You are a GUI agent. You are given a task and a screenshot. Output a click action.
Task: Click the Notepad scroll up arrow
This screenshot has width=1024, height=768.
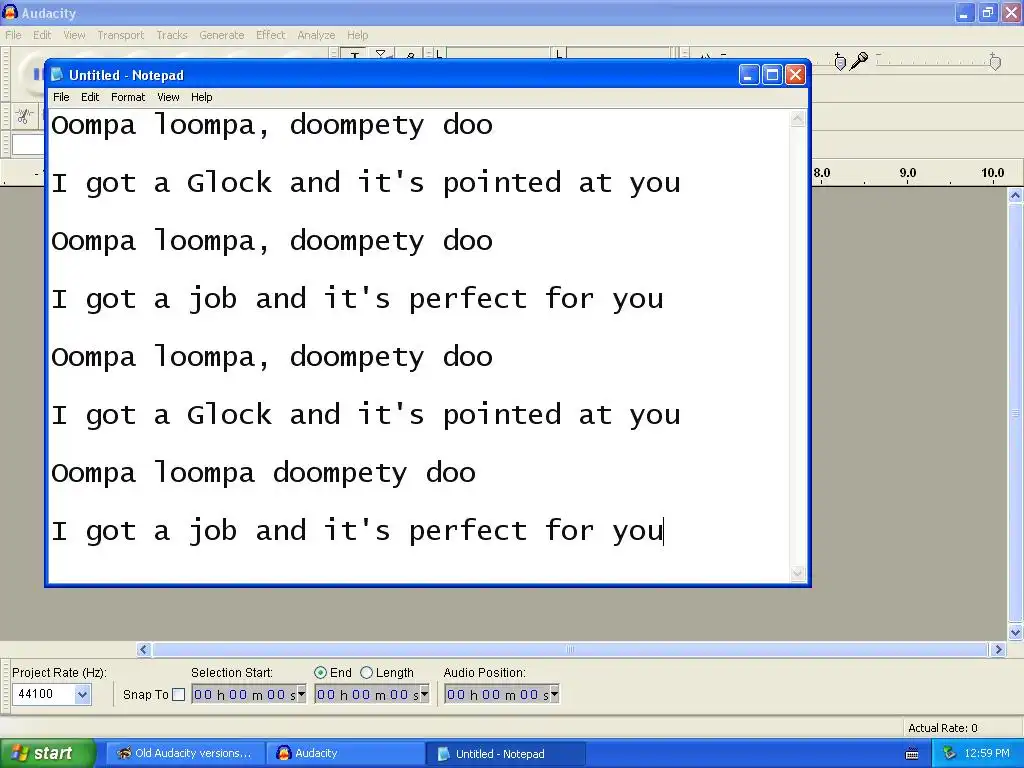tap(797, 118)
